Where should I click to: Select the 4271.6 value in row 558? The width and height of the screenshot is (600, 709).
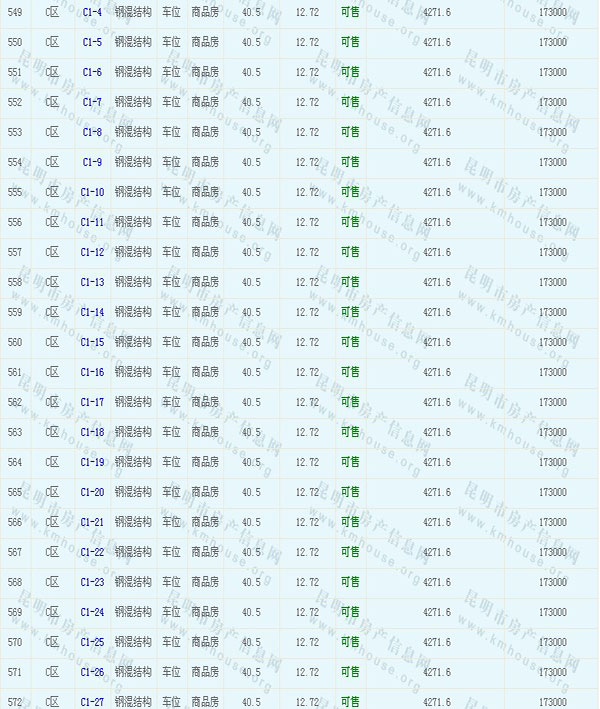point(436,282)
